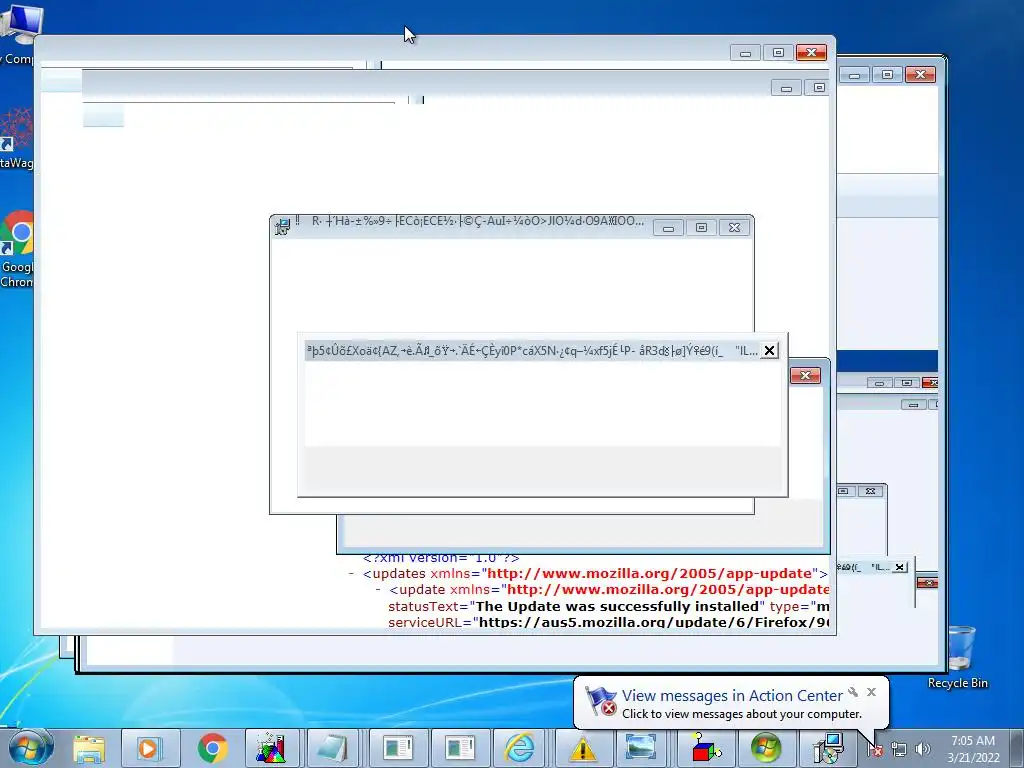Switch to the landscape picture viewer taskbar icon
Screen dimensions: 1024x768
coord(641,748)
